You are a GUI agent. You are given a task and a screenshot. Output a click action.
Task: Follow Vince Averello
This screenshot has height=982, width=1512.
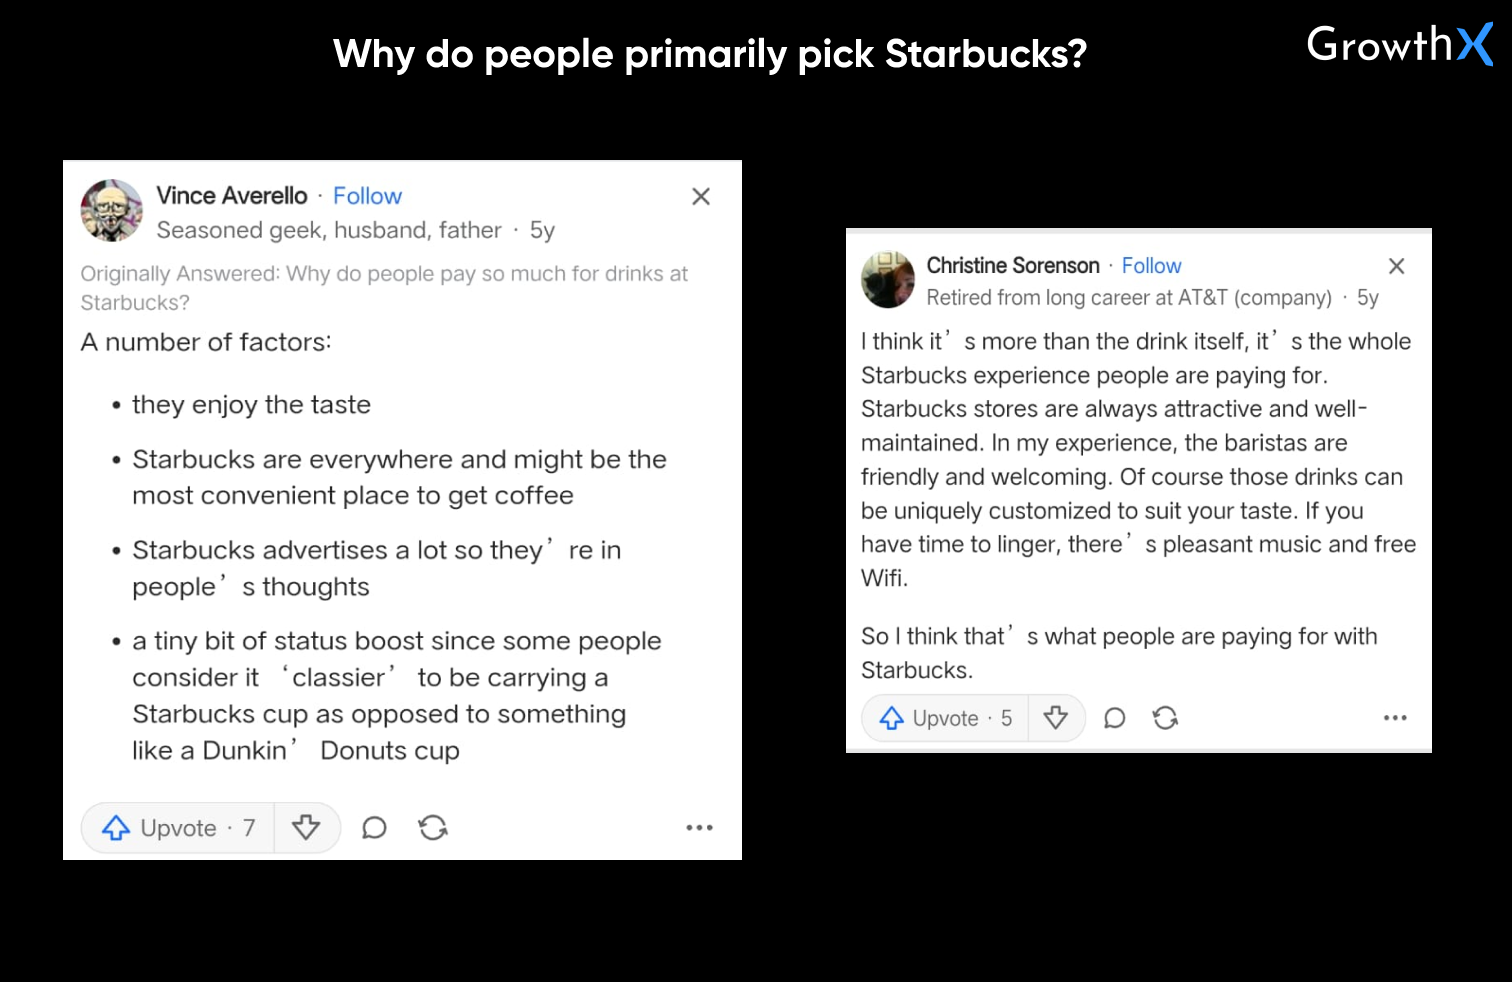(x=367, y=196)
